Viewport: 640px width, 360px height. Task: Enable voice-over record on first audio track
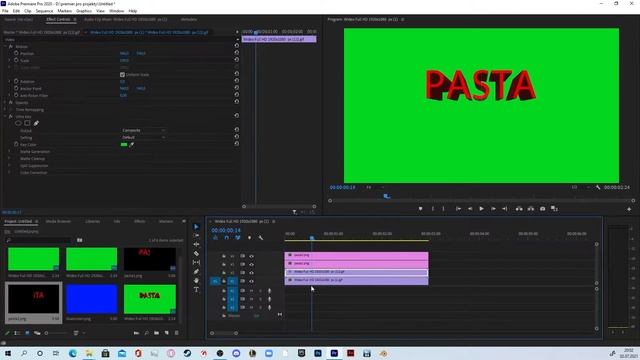point(269,291)
